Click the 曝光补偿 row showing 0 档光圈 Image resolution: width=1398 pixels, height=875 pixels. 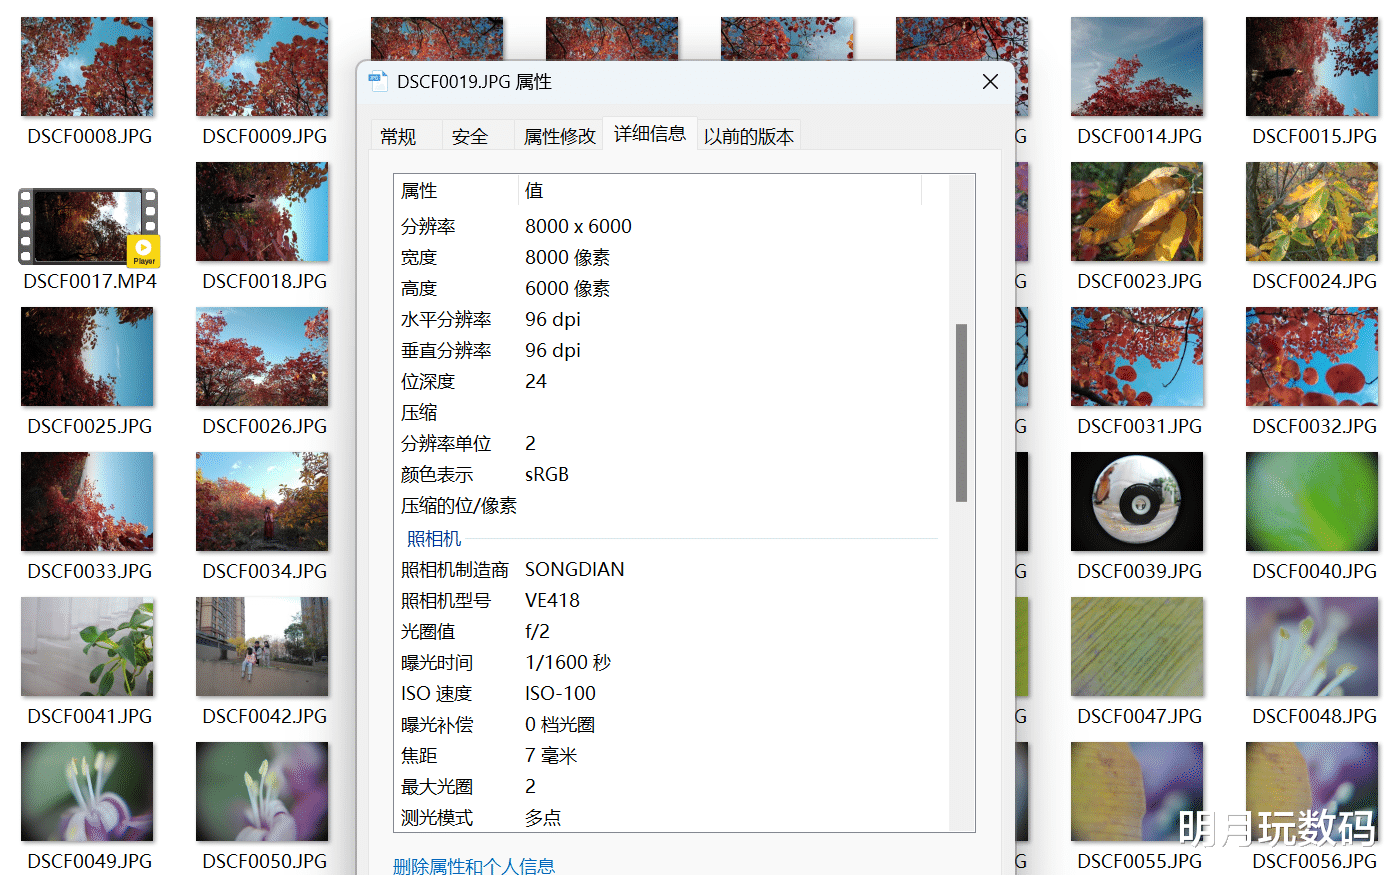(671, 725)
